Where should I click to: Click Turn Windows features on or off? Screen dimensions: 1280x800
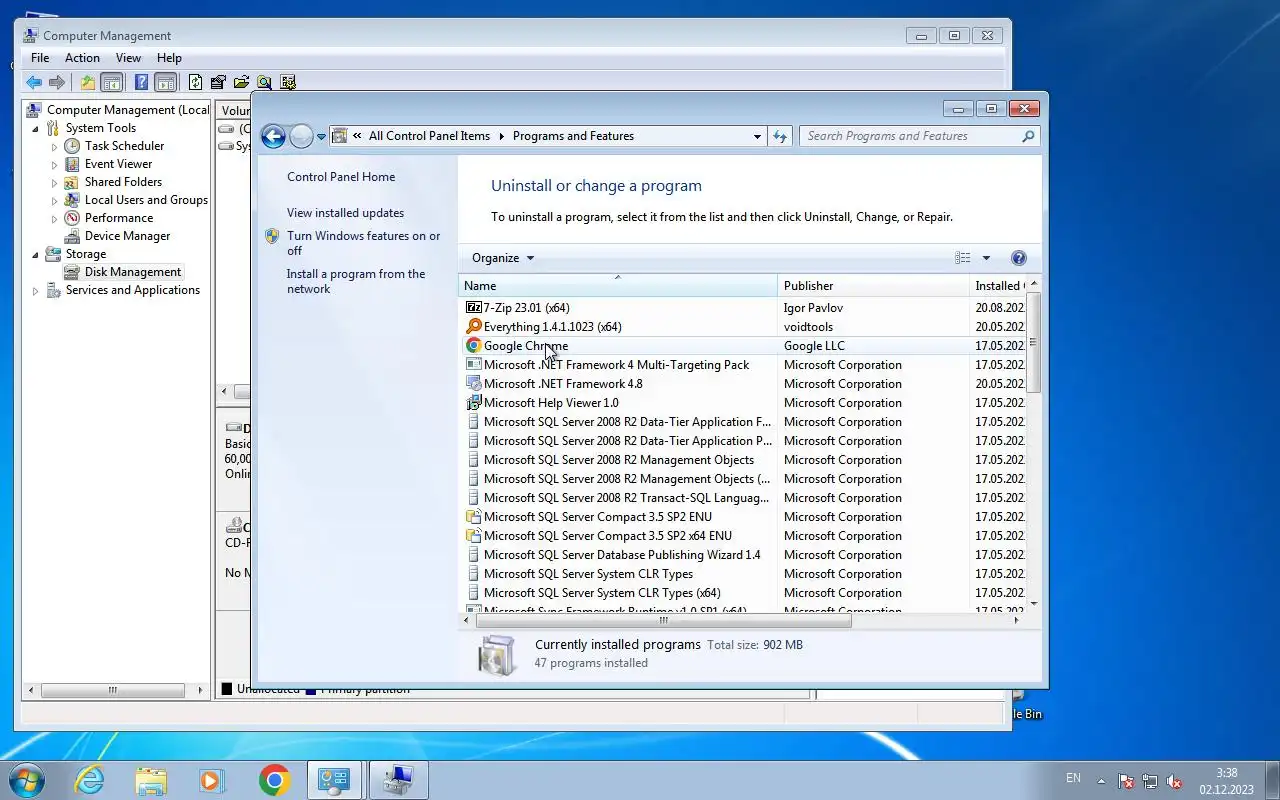363,243
